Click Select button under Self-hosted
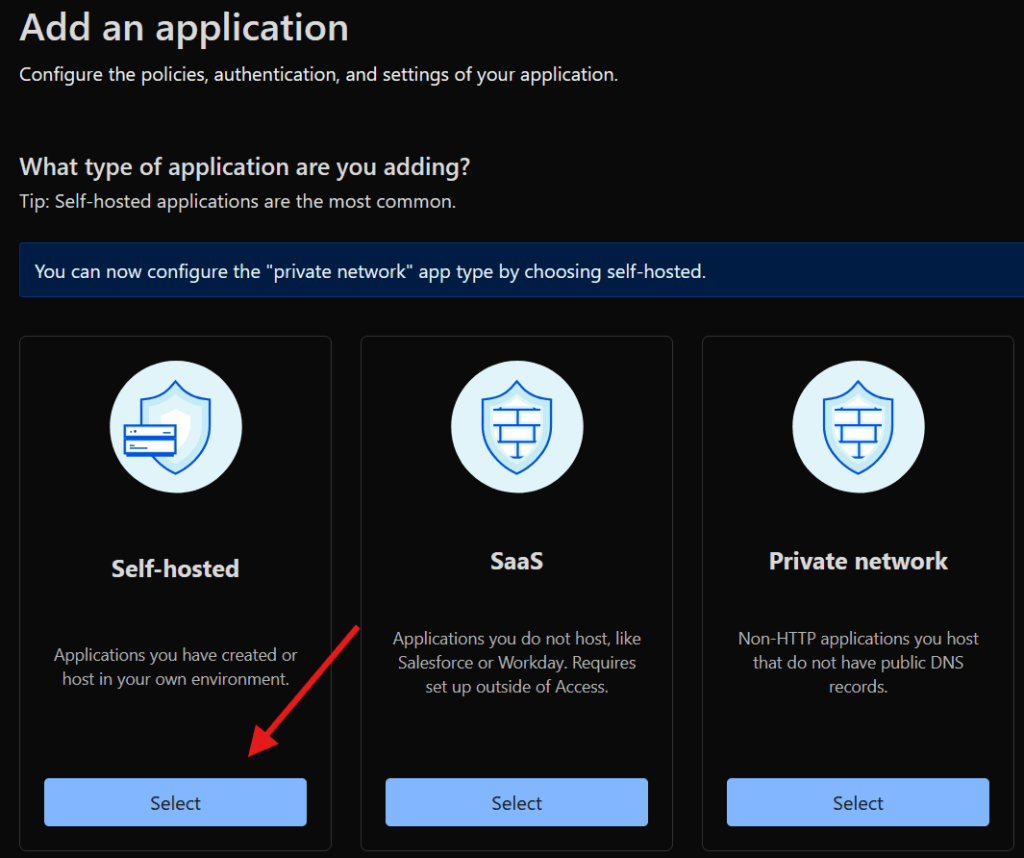Screen dimensions: 1024x858 pyautogui.click(x=175, y=802)
